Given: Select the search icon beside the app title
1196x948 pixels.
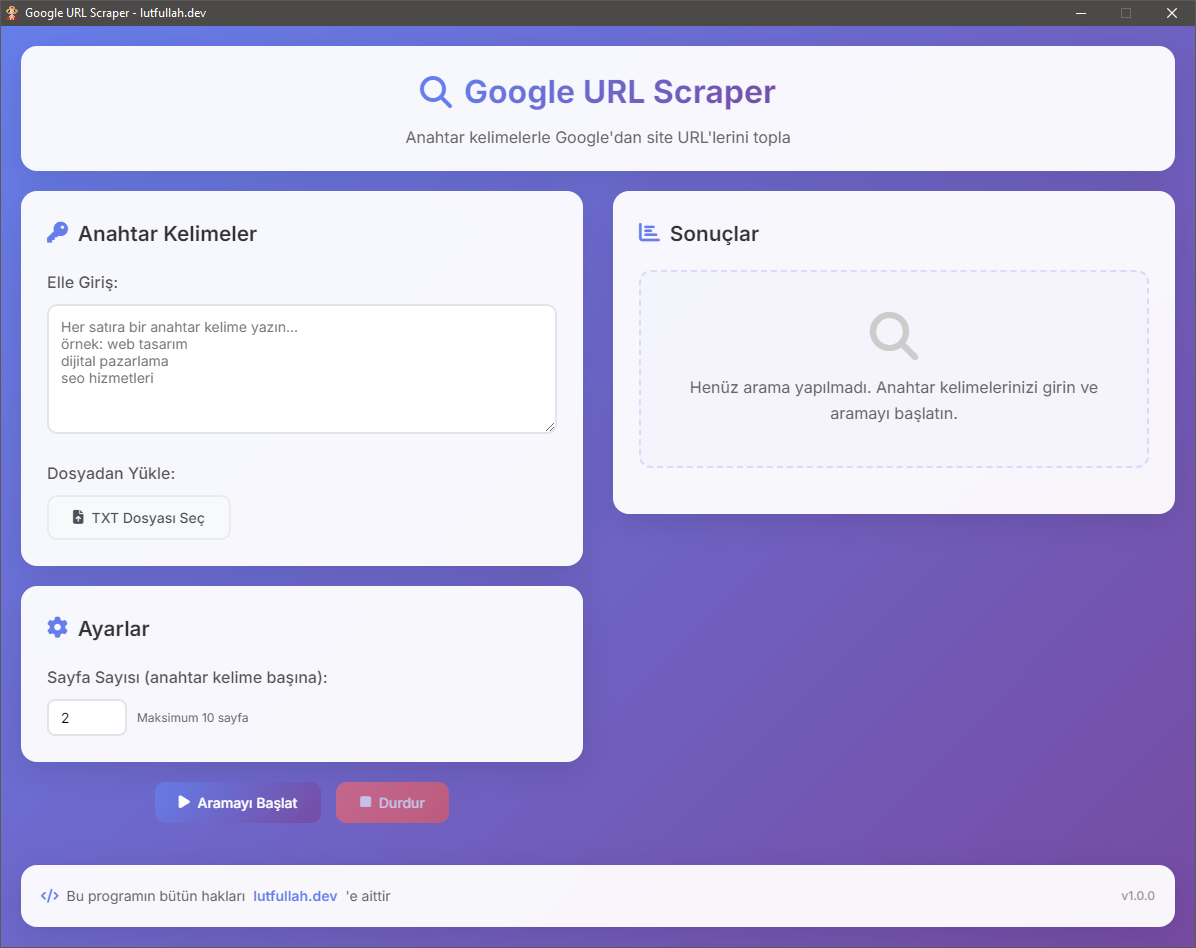Looking at the screenshot, I should point(435,91).
